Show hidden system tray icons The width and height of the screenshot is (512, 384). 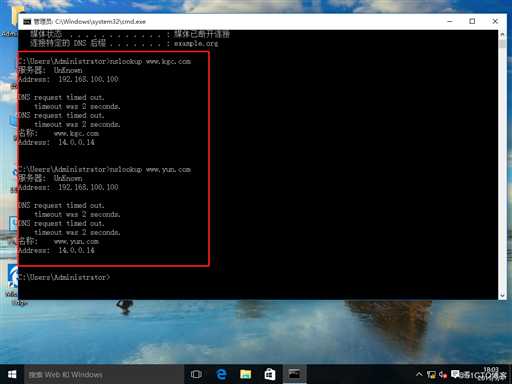(x=419, y=375)
